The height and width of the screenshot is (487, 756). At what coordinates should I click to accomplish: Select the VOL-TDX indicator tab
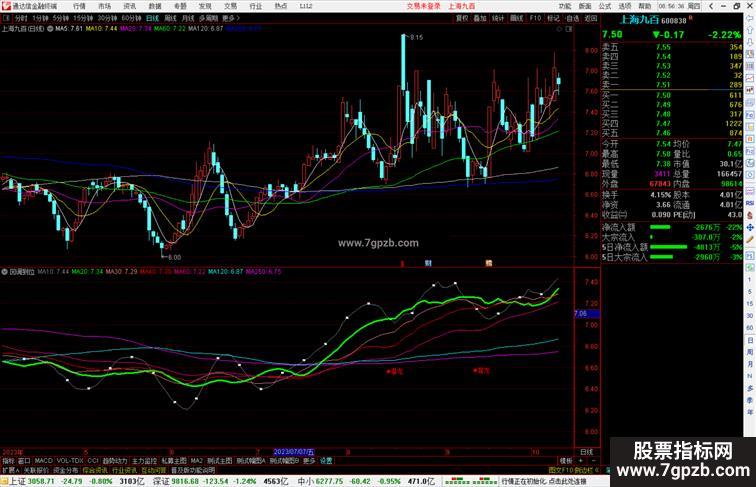70,460
